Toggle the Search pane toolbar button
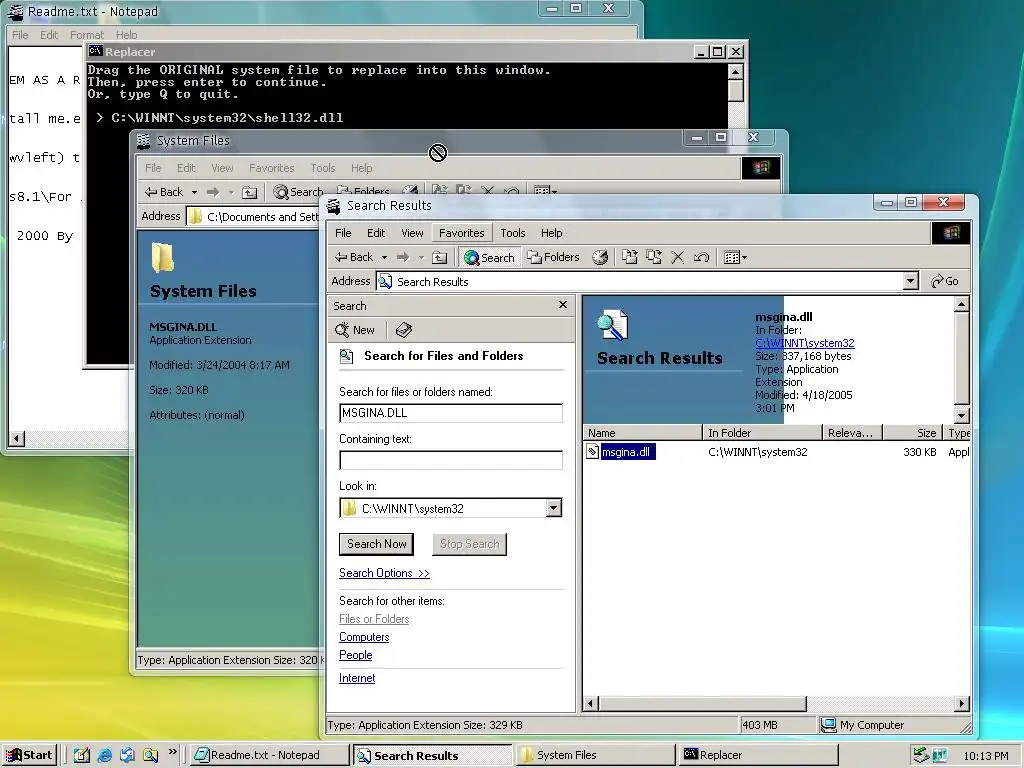The height and width of the screenshot is (768, 1024). point(489,257)
